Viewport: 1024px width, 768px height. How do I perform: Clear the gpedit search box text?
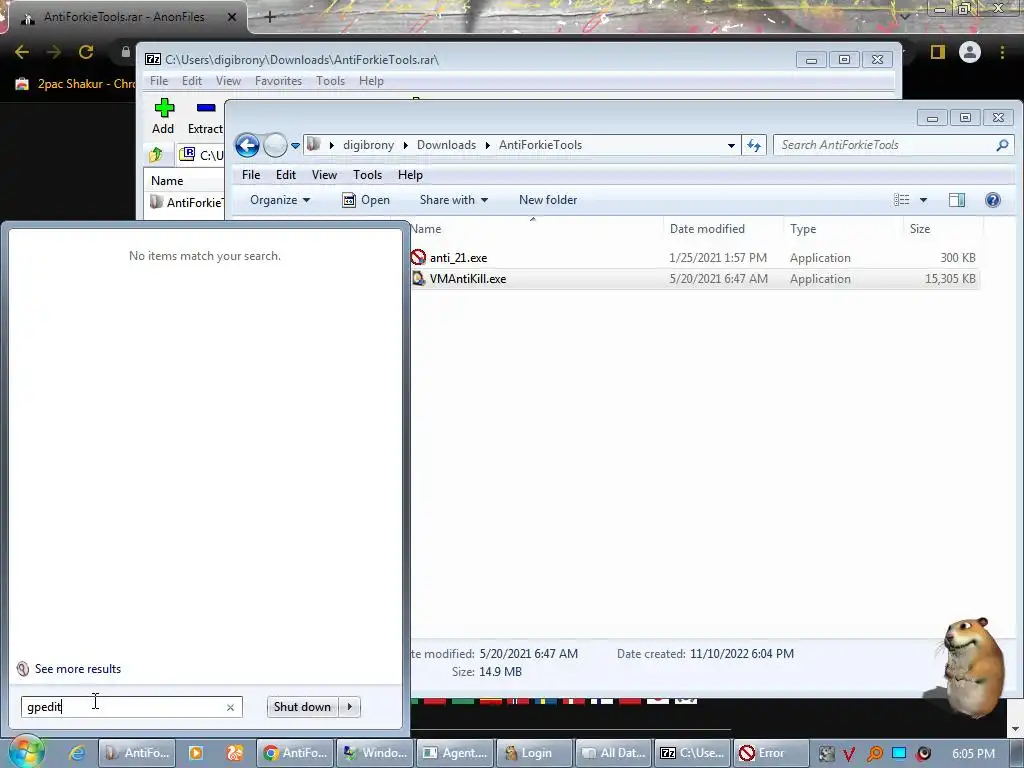(x=230, y=707)
